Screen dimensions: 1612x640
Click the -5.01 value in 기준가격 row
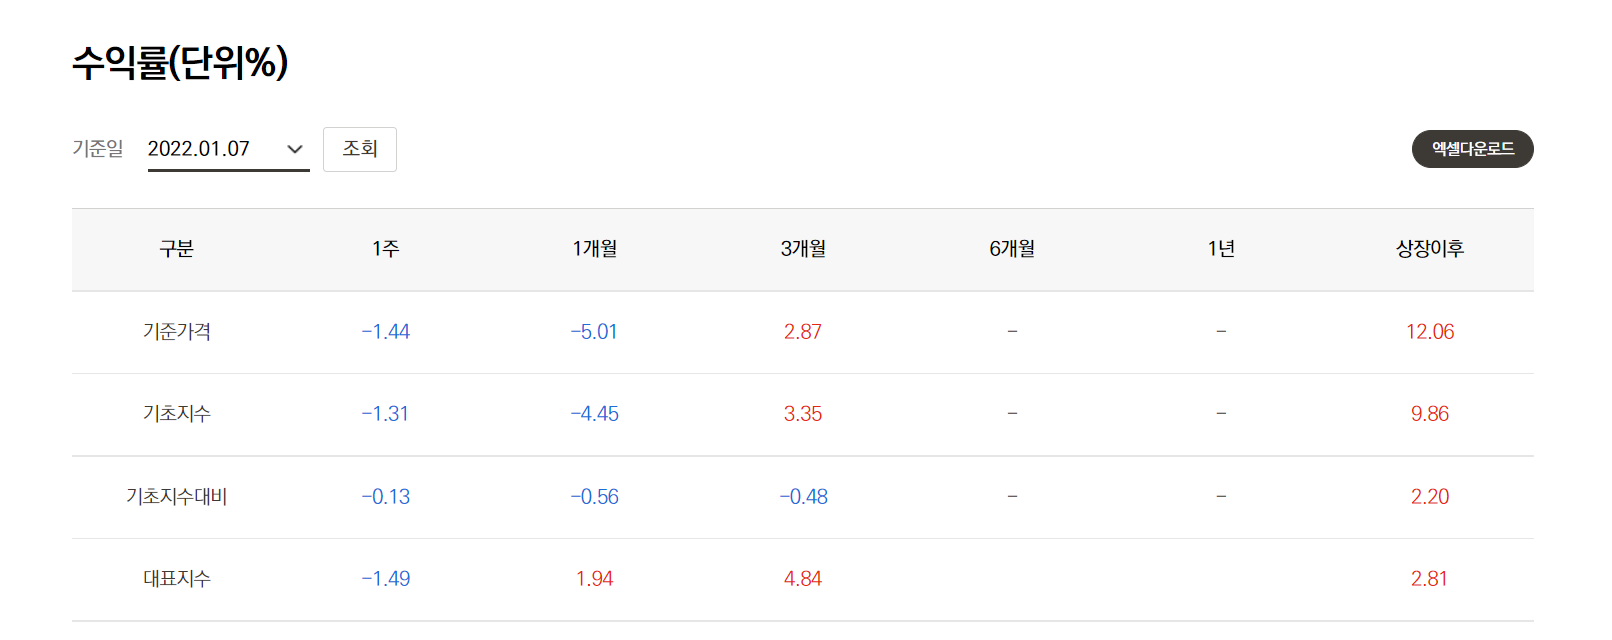click(594, 332)
